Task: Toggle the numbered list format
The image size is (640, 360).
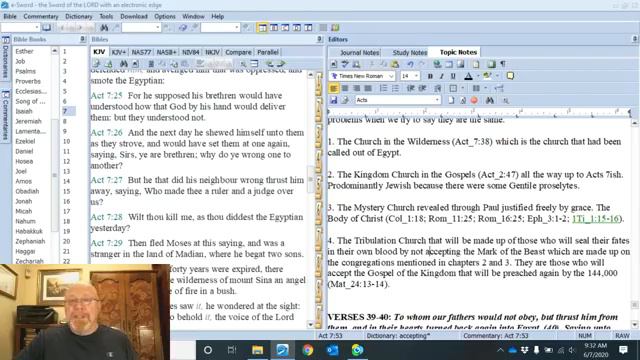Action: click(x=383, y=88)
